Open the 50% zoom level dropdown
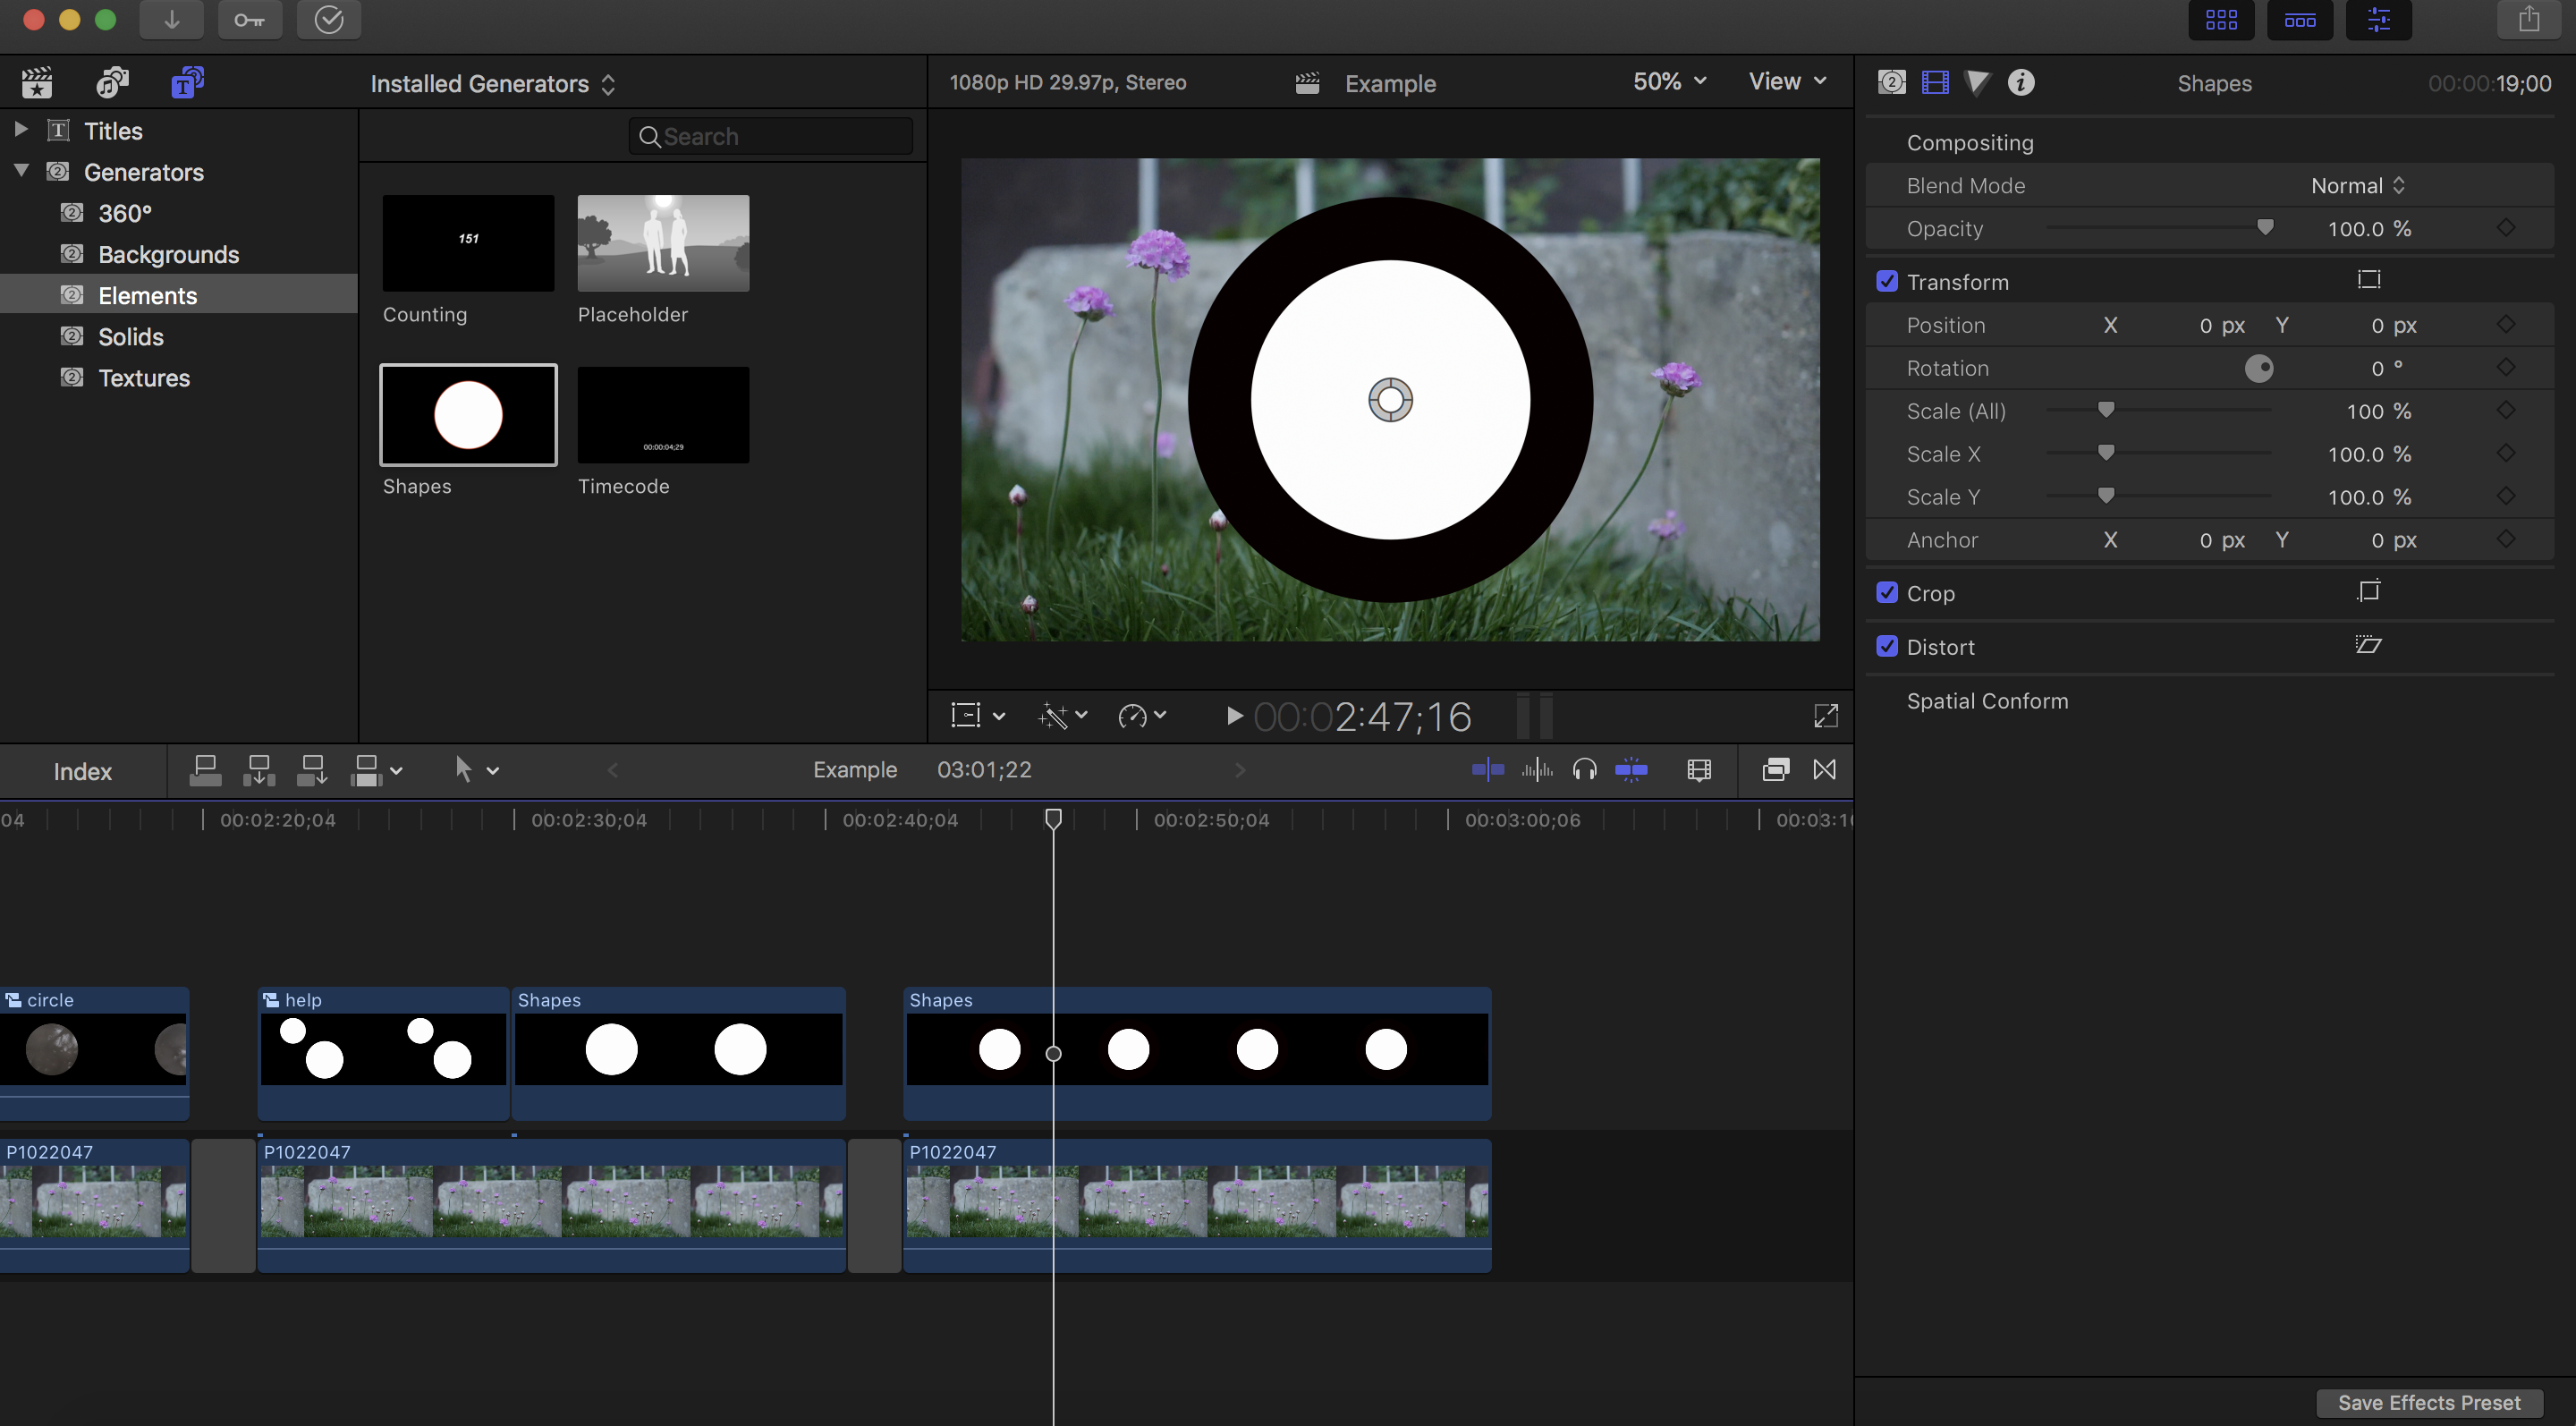The width and height of the screenshot is (2576, 1426). click(1669, 82)
